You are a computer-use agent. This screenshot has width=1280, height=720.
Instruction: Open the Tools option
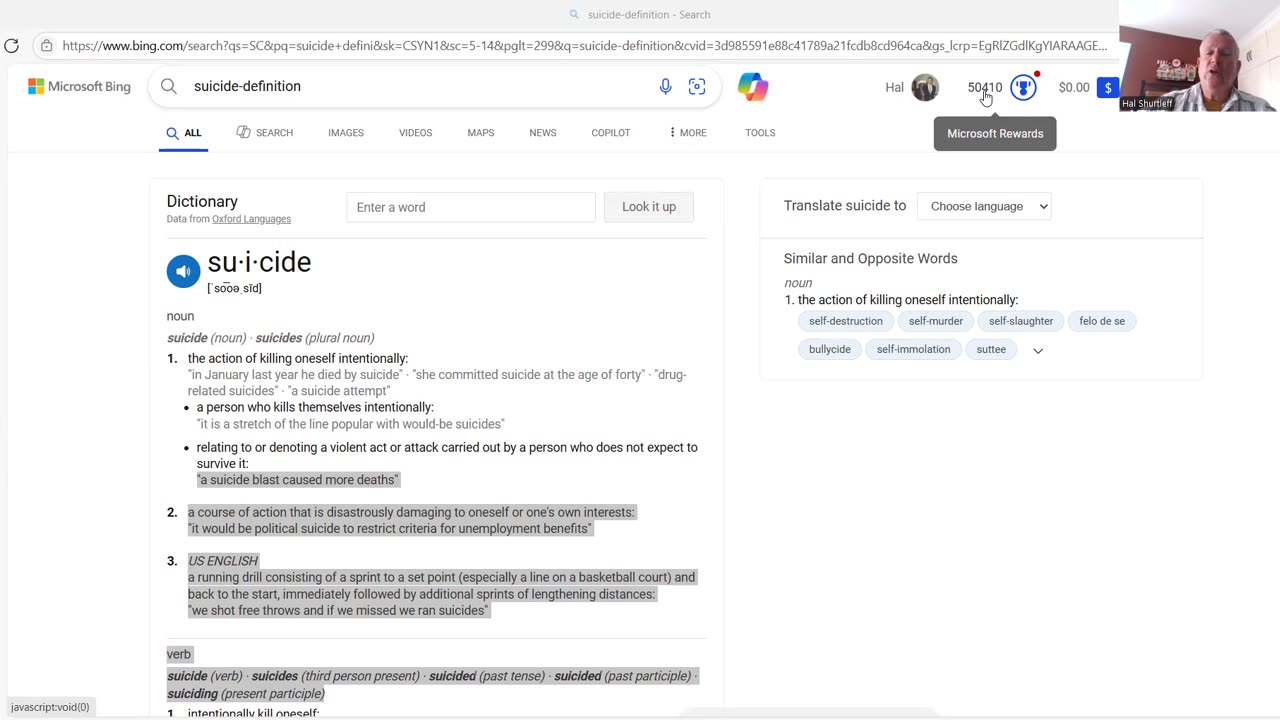point(760,133)
